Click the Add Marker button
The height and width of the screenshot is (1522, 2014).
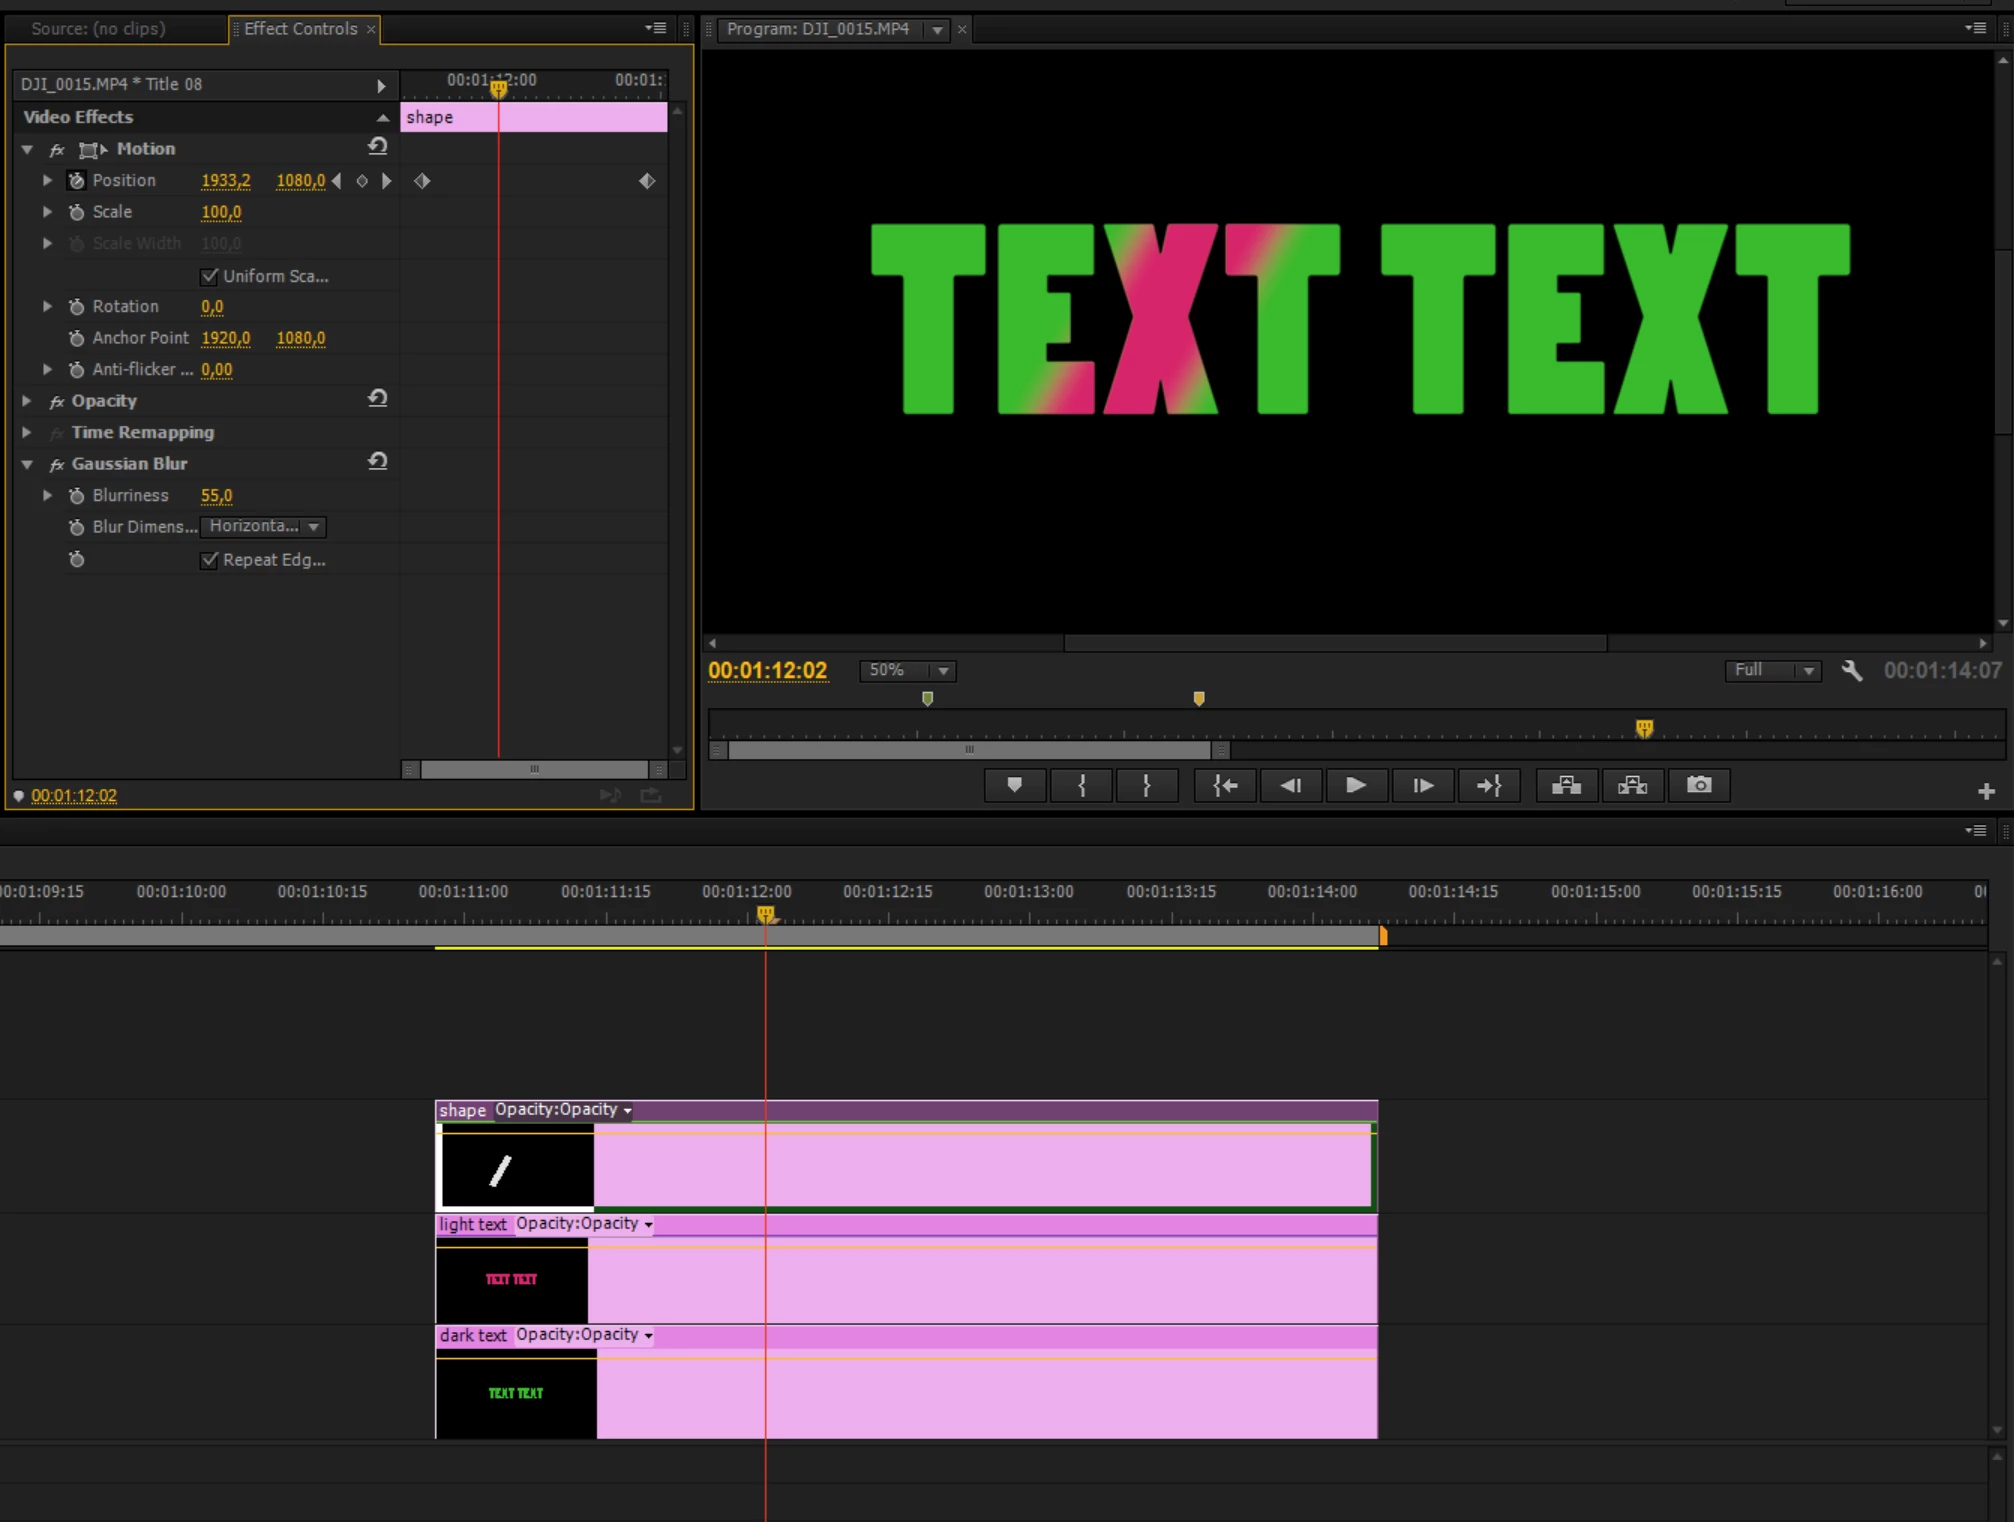pos(1014,785)
